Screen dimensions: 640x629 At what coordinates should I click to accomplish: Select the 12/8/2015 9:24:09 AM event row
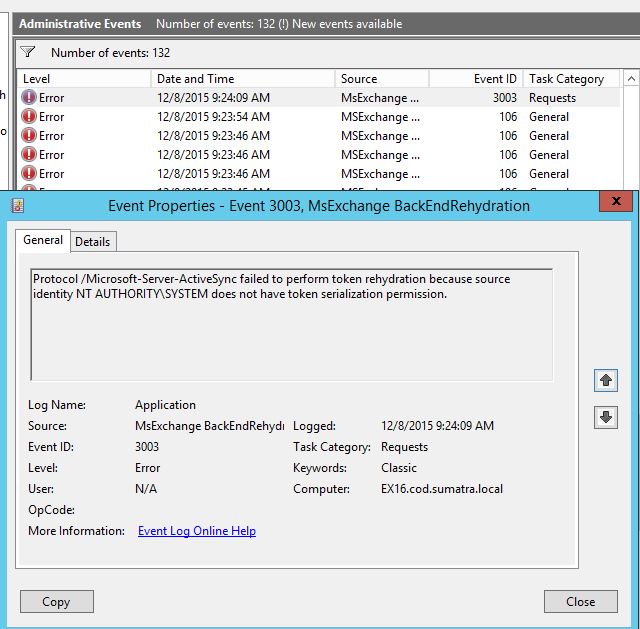pyautogui.click(x=318, y=98)
